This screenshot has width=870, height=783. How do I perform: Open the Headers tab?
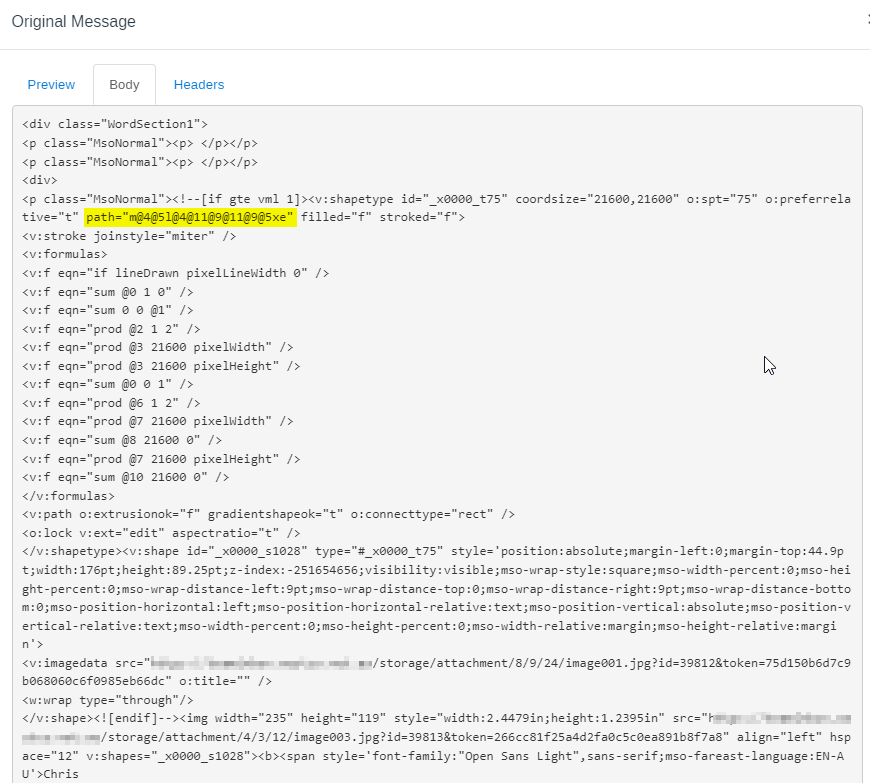pyautogui.click(x=198, y=85)
